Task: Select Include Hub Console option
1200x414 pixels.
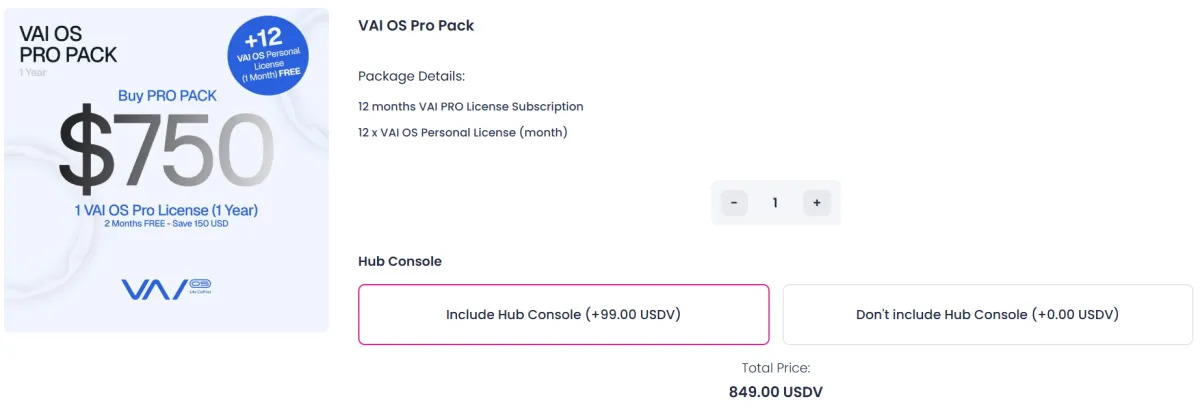Action: pyautogui.click(x=564, y=314)
